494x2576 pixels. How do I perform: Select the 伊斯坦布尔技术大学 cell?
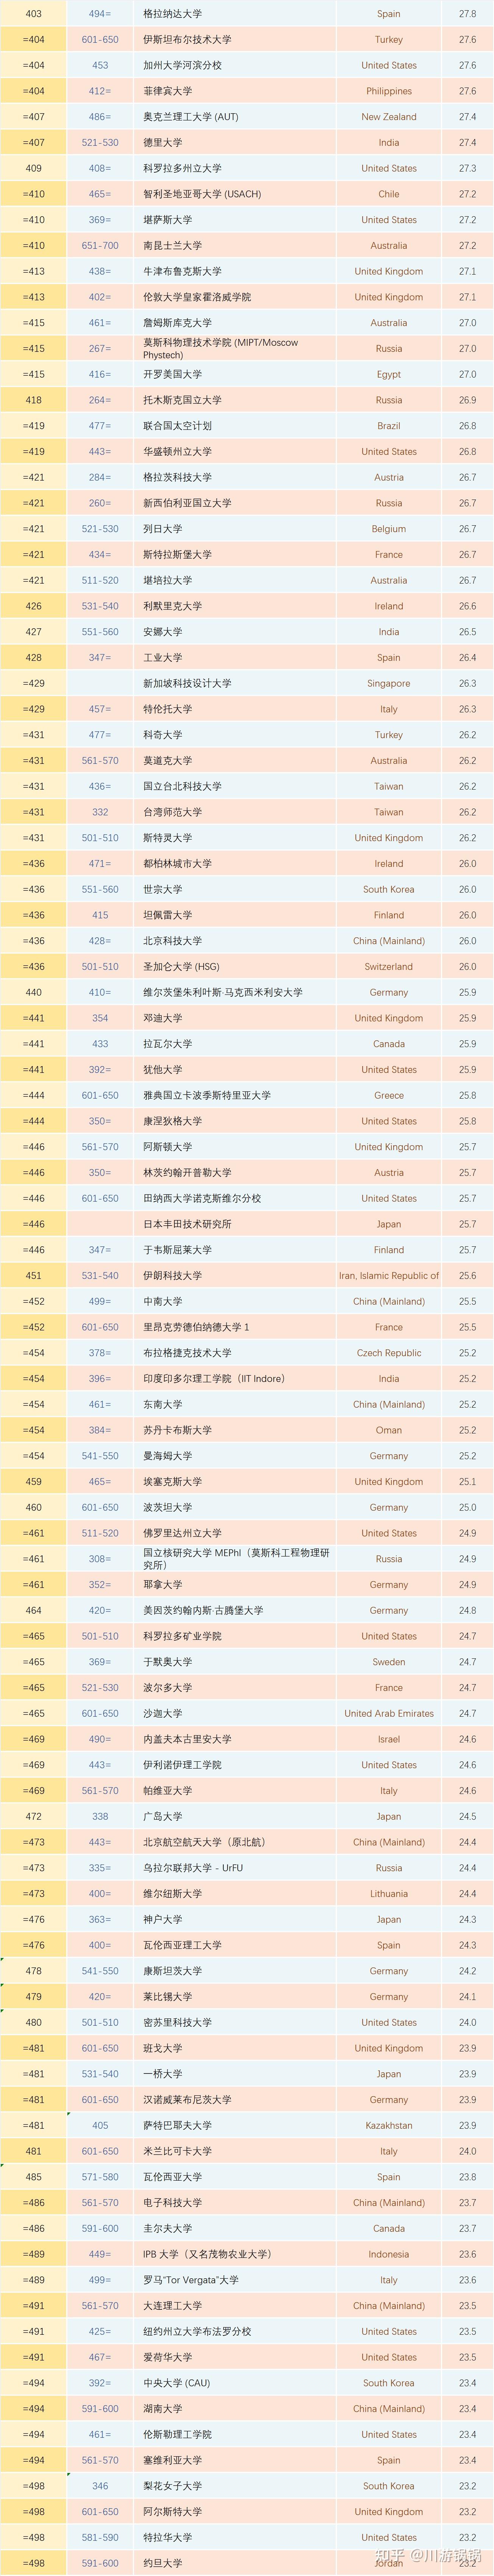[x=187, y=40]
